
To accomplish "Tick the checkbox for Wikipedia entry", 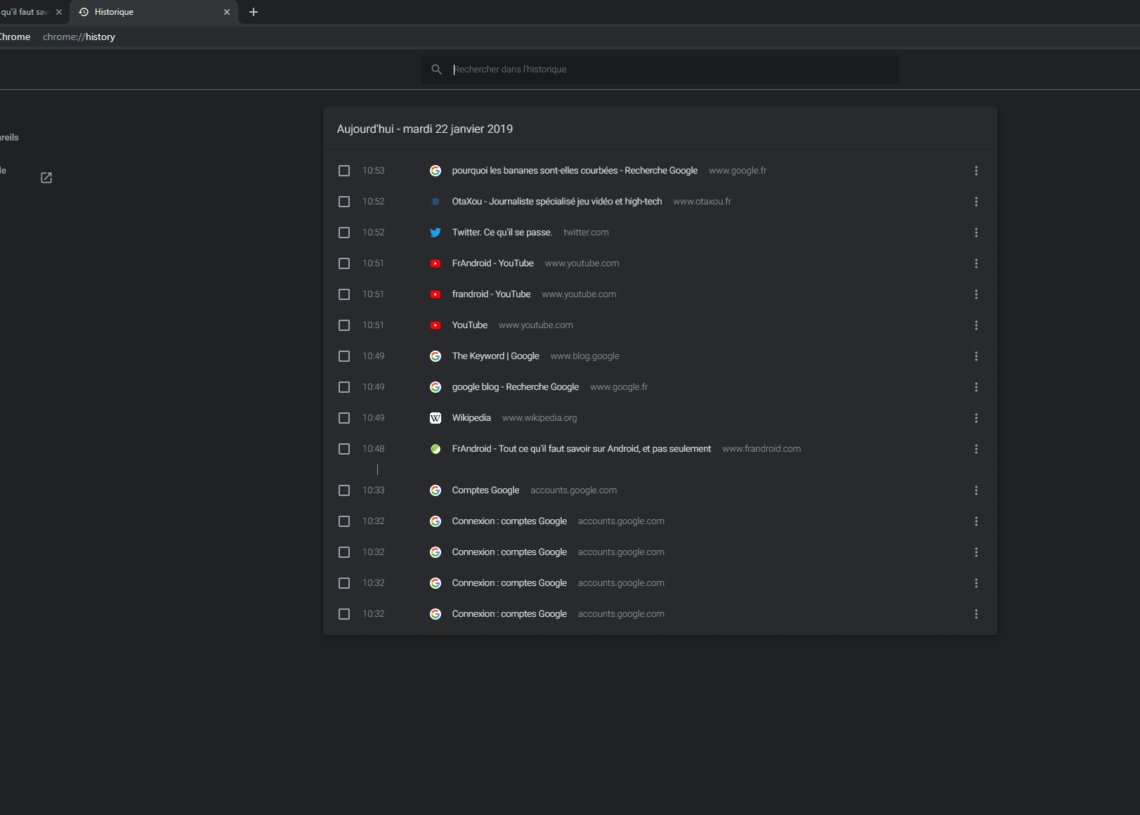I will (344, 418).
